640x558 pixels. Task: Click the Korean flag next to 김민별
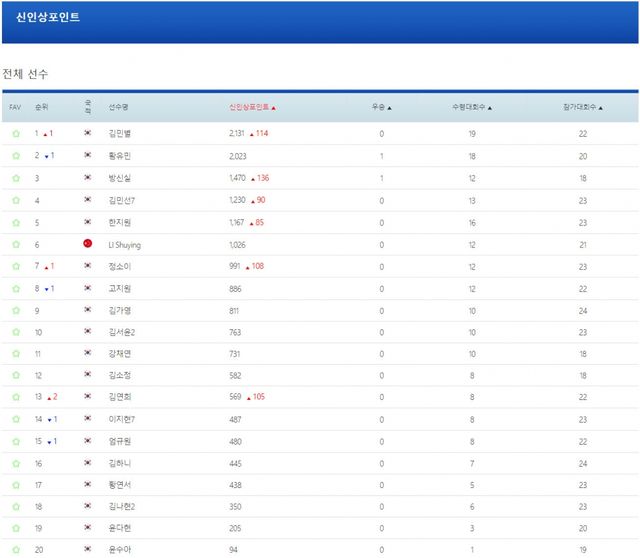point(88,134)
